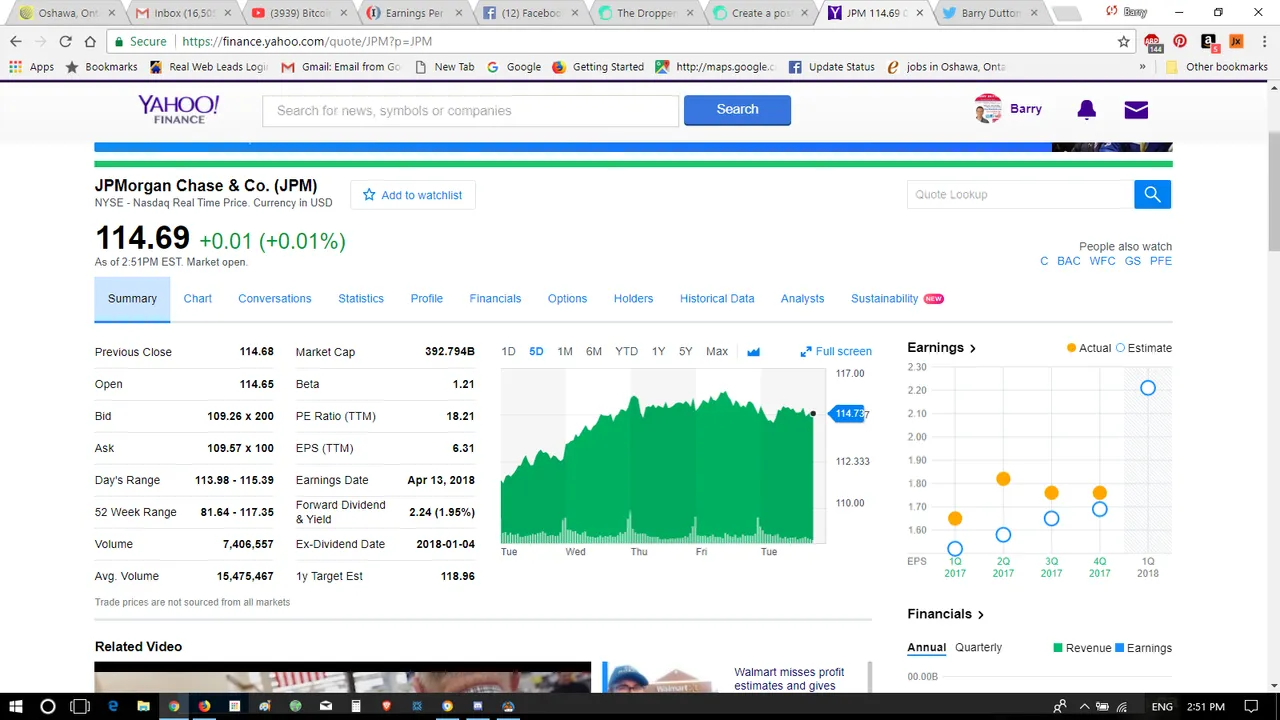The height and width of the screenshot is (720, 1280).
Task: Select the 1D chart range
Action: point(508,351)
